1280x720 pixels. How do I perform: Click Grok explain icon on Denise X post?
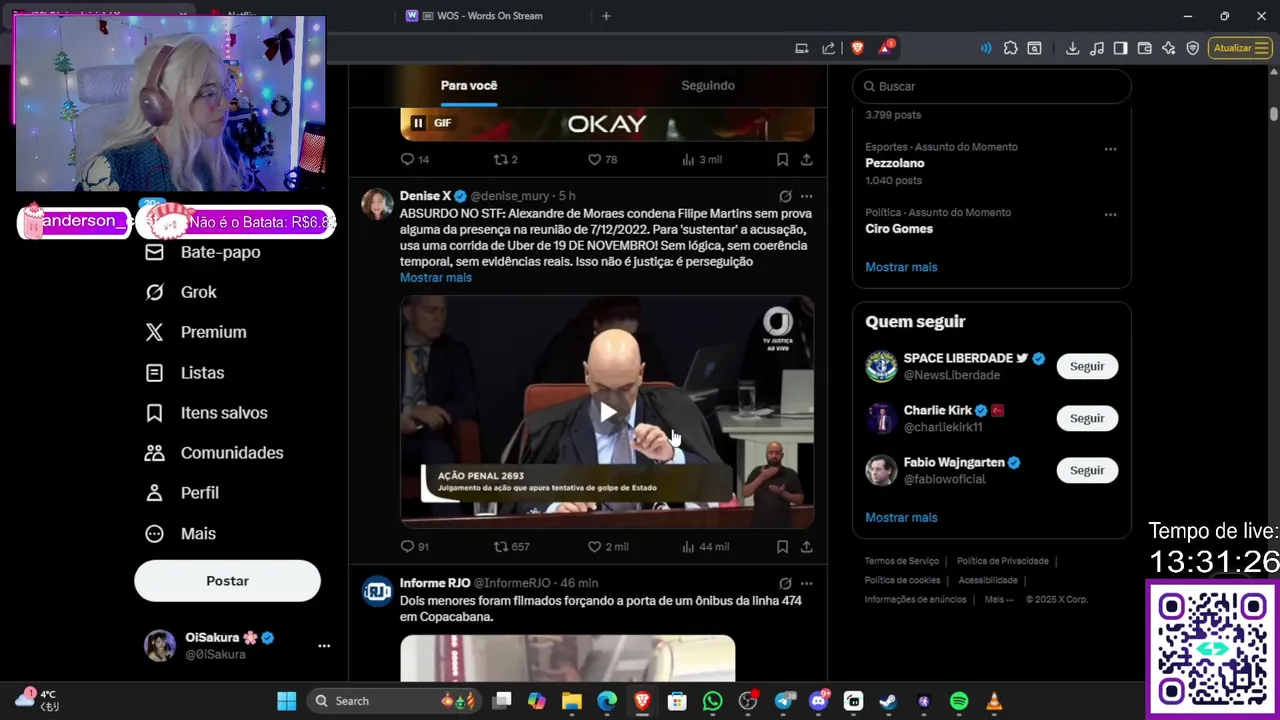point(785,196)
